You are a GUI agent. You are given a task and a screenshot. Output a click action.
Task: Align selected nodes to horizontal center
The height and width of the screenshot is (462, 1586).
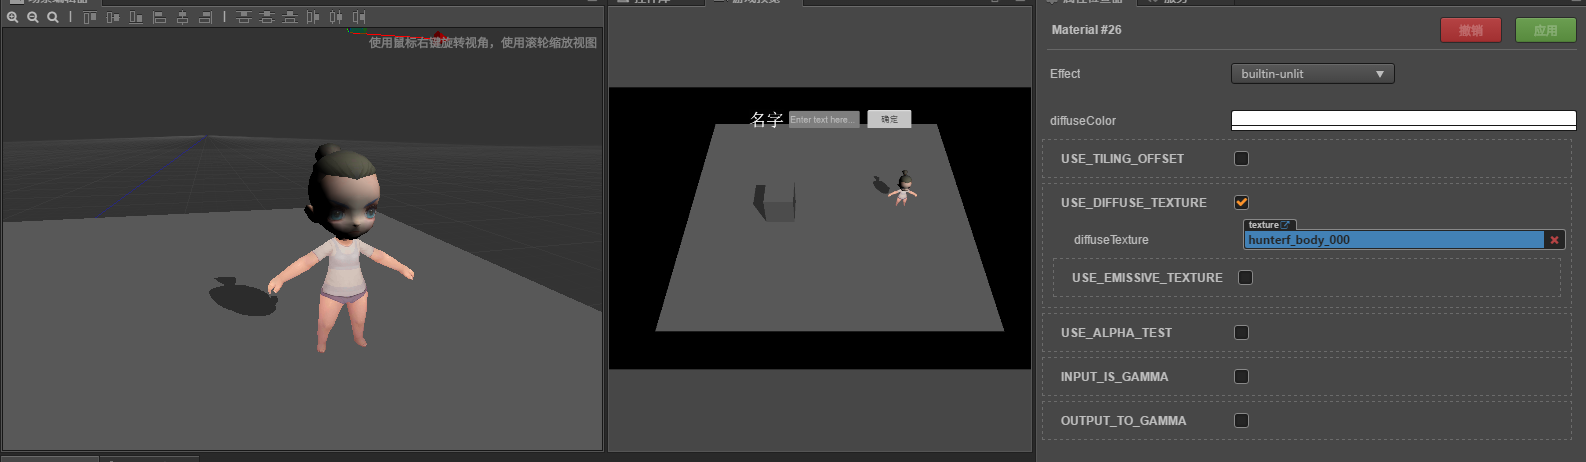tap(182, 17)
